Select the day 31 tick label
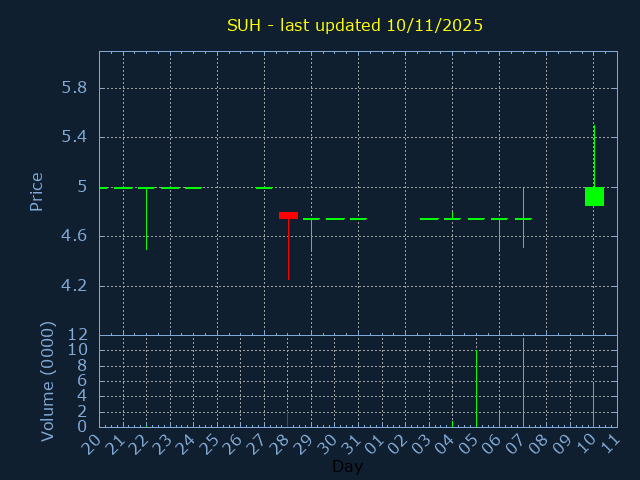640x480 pixels. click(351, 442)
